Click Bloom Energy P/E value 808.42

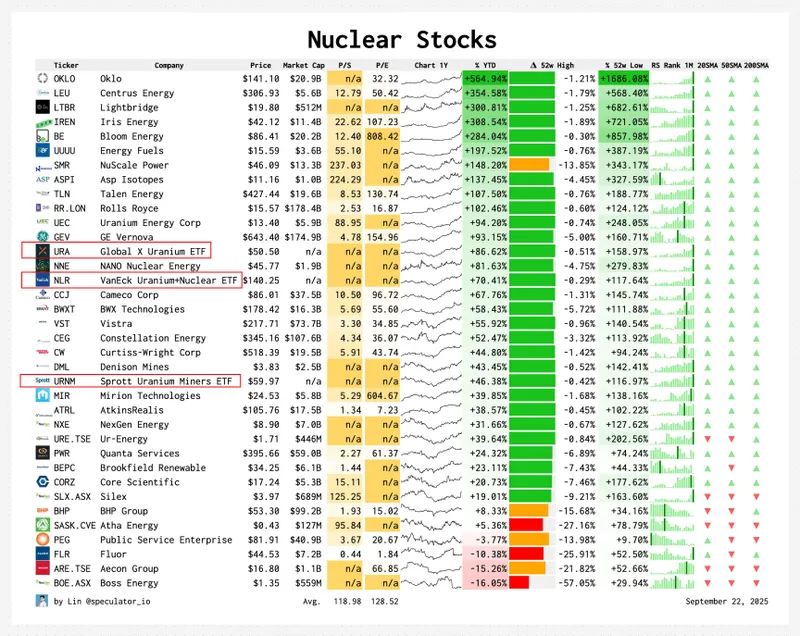point(382,136)
